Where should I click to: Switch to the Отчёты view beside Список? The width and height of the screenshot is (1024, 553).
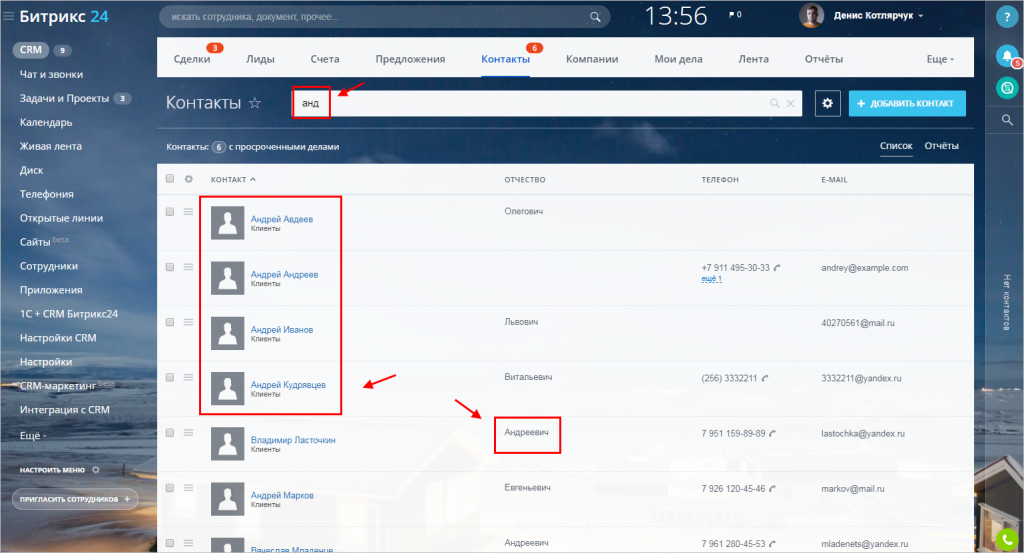pos(941,146)
